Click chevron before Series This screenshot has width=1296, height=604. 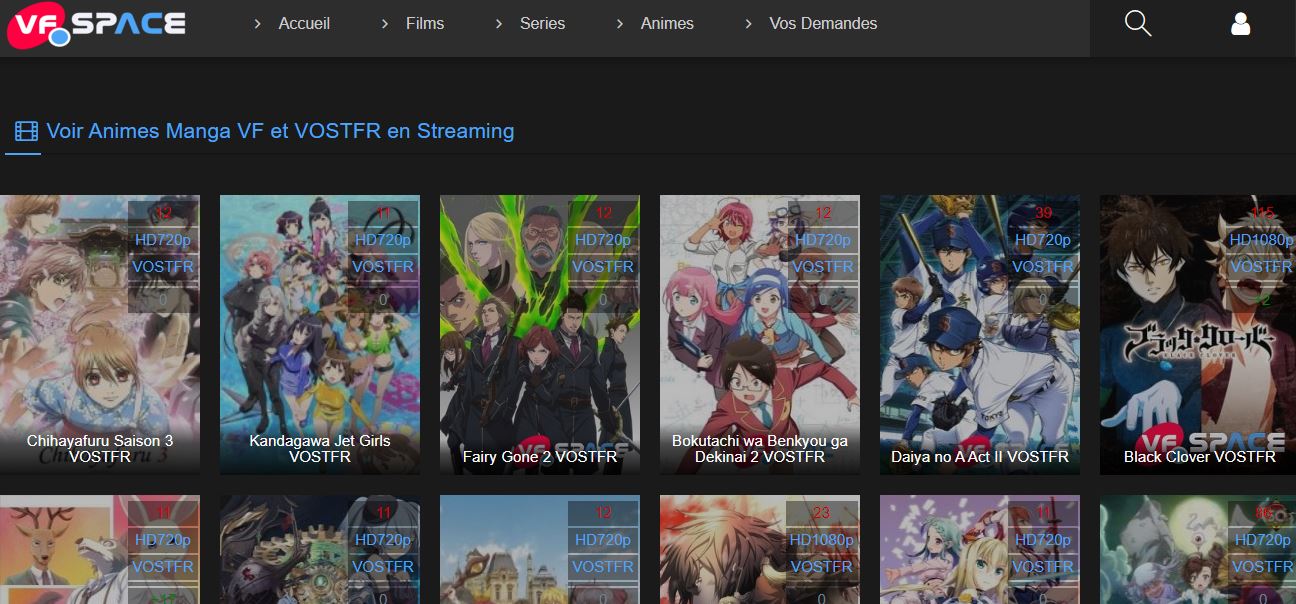pos(499,24)
